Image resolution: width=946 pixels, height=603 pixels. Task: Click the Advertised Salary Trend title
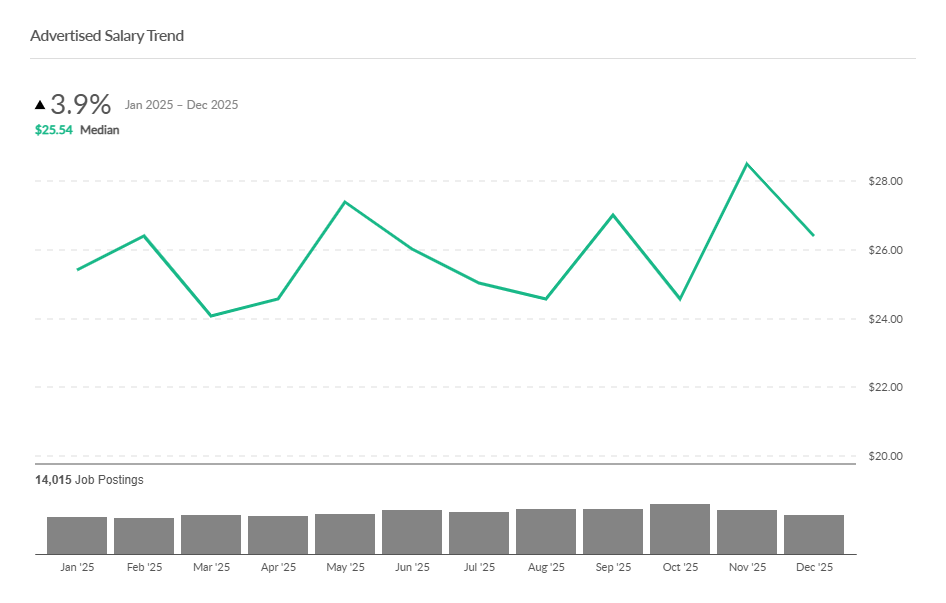[x=107, y=36]
